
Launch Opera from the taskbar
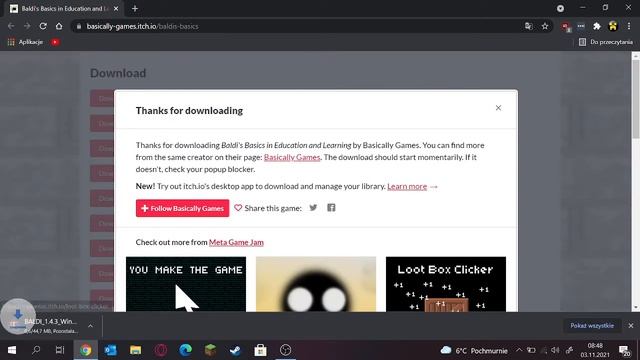(160, 350)
